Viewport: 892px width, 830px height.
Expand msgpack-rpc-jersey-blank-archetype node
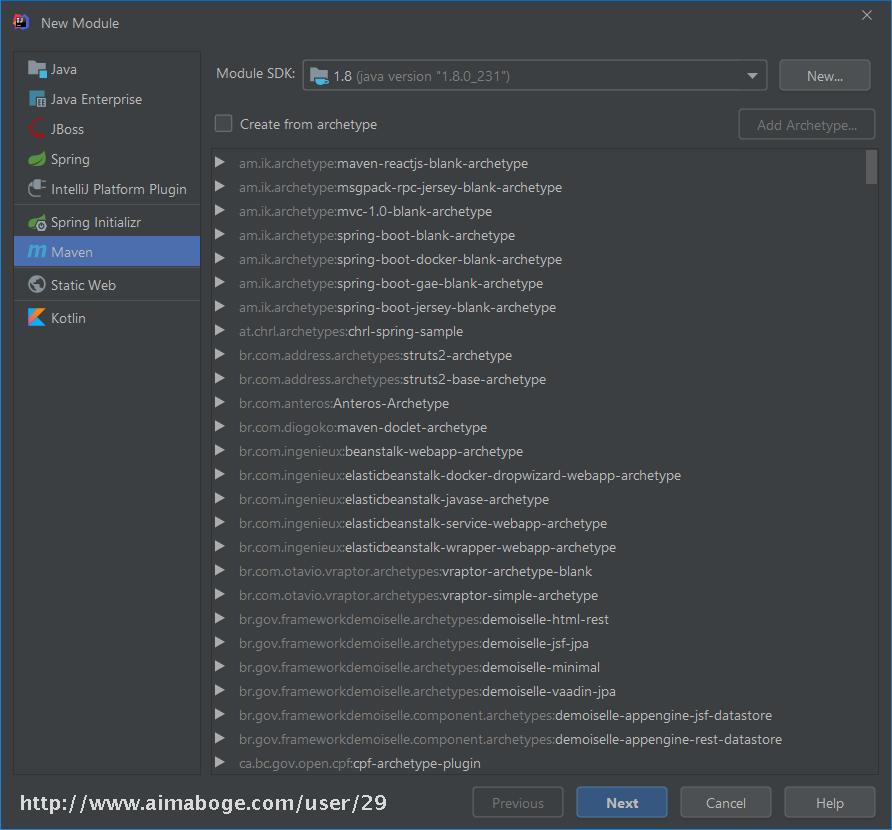[220, 187]
